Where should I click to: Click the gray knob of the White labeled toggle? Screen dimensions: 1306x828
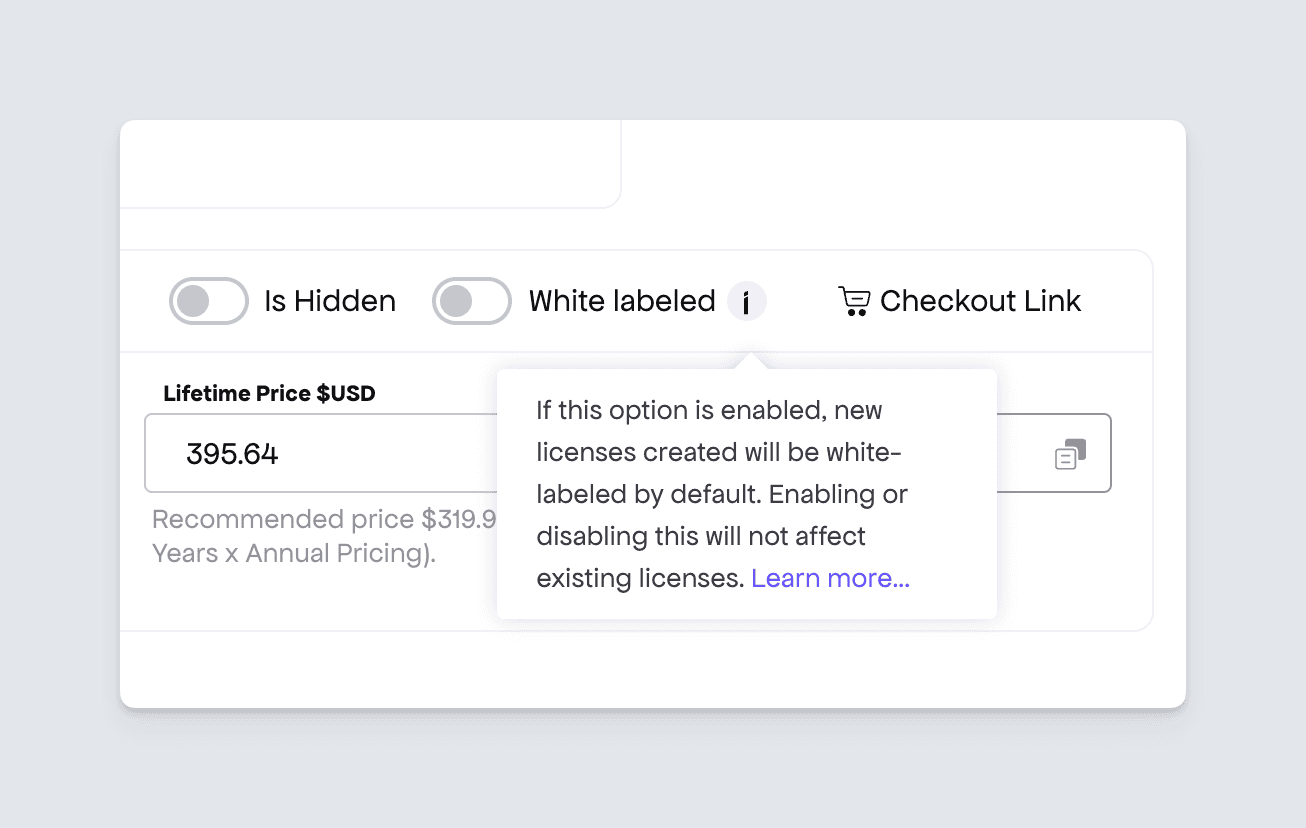(x=456, y=301)
